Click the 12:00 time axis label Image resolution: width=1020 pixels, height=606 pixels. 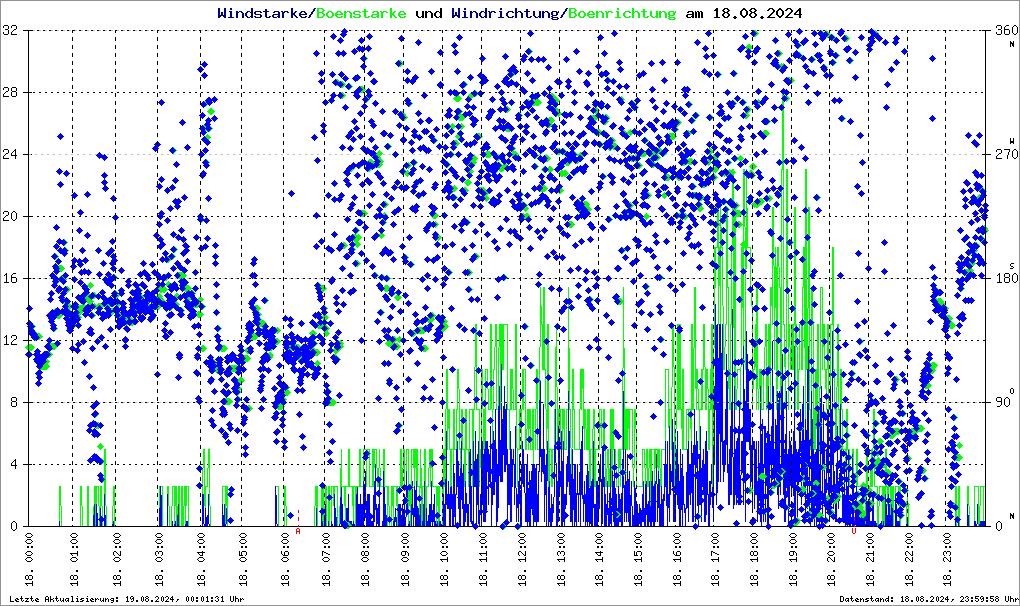pyautogui.click(x=522, y=561)
